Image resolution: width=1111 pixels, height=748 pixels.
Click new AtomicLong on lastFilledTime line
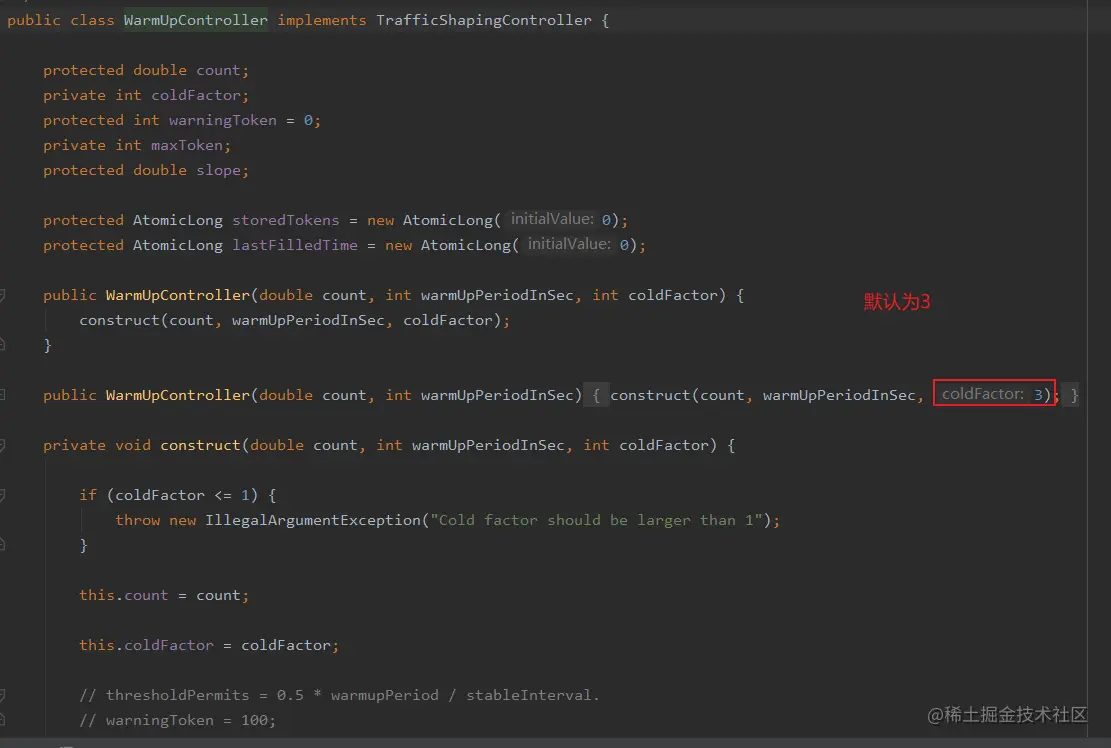click(448, 245)
